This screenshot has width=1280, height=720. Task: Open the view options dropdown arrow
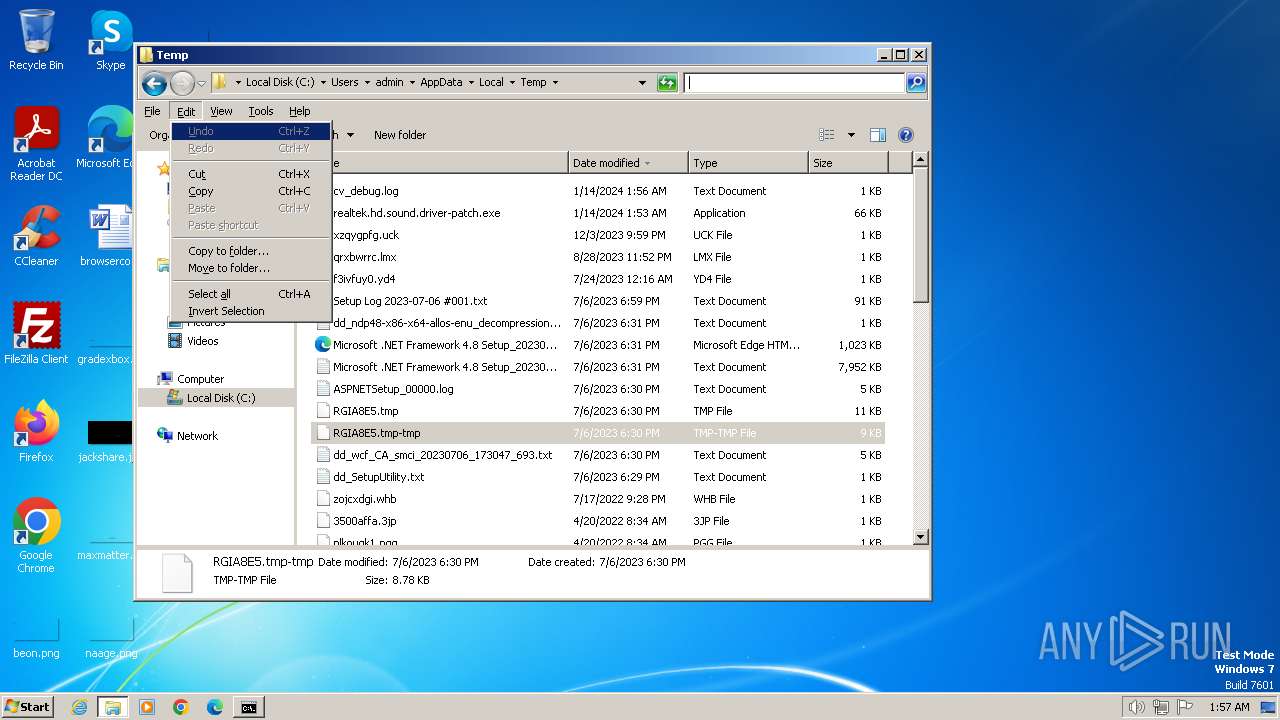851,135
